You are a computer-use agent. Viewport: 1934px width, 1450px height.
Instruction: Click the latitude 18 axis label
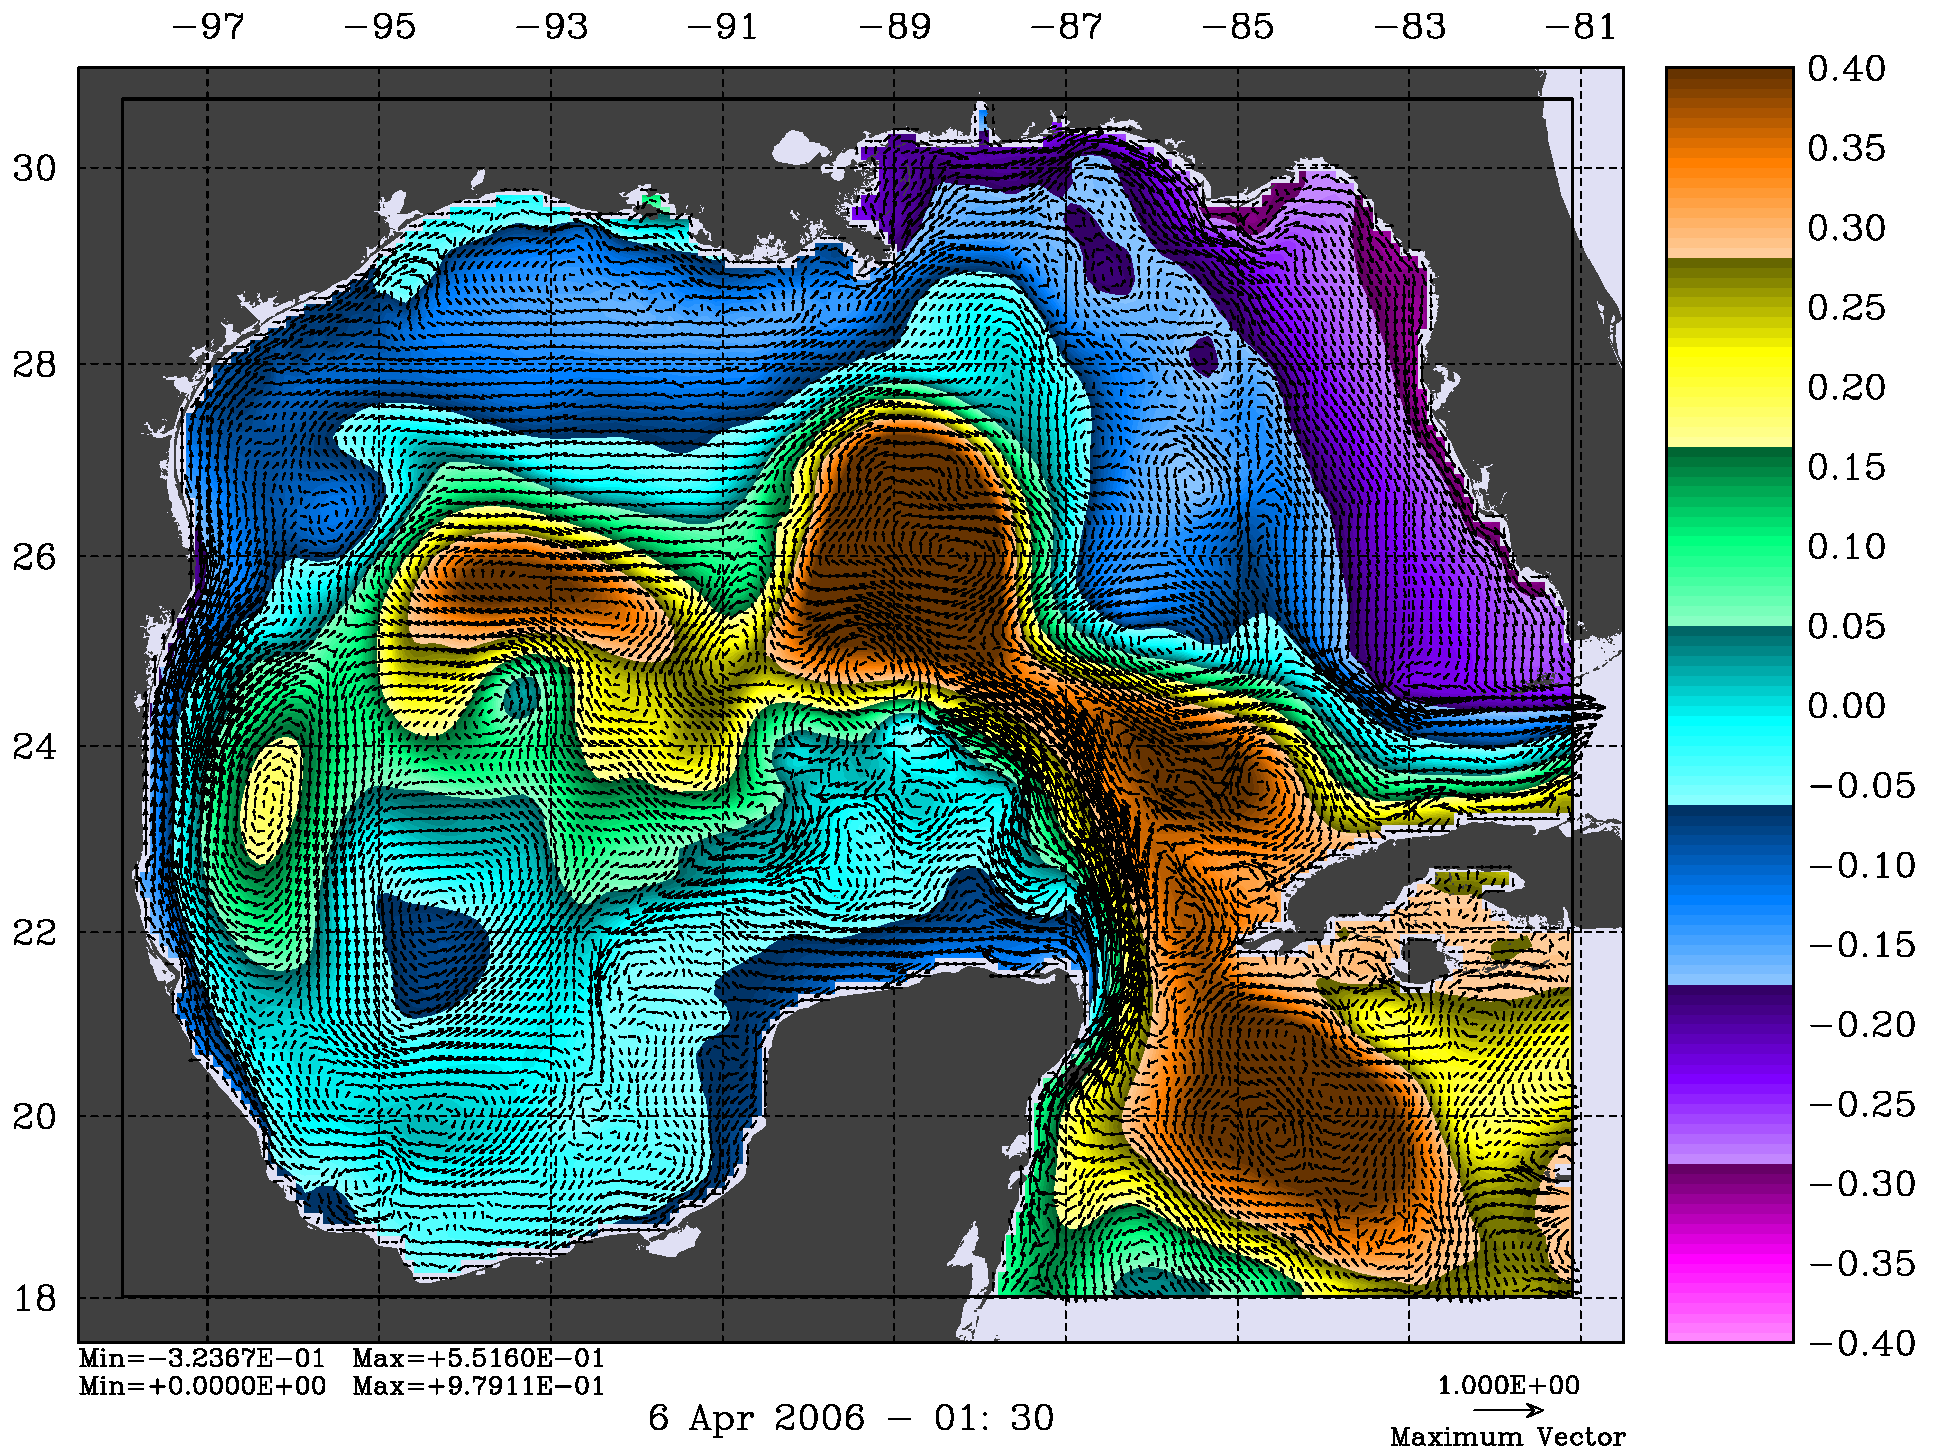tap(35, 1299)
